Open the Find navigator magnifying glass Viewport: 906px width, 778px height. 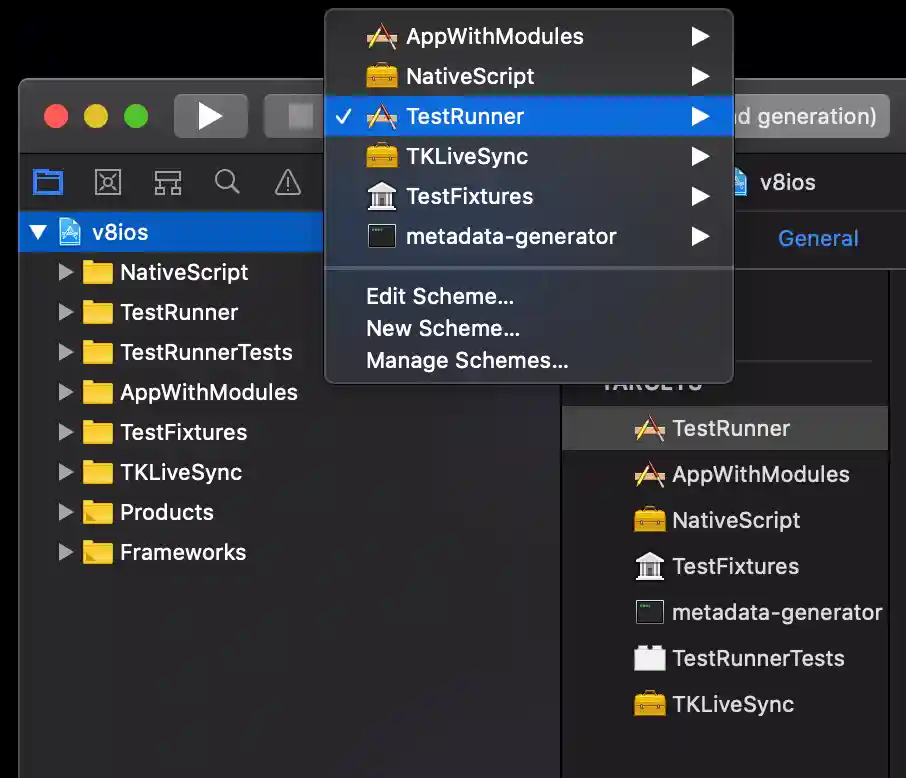pos(227,182)
